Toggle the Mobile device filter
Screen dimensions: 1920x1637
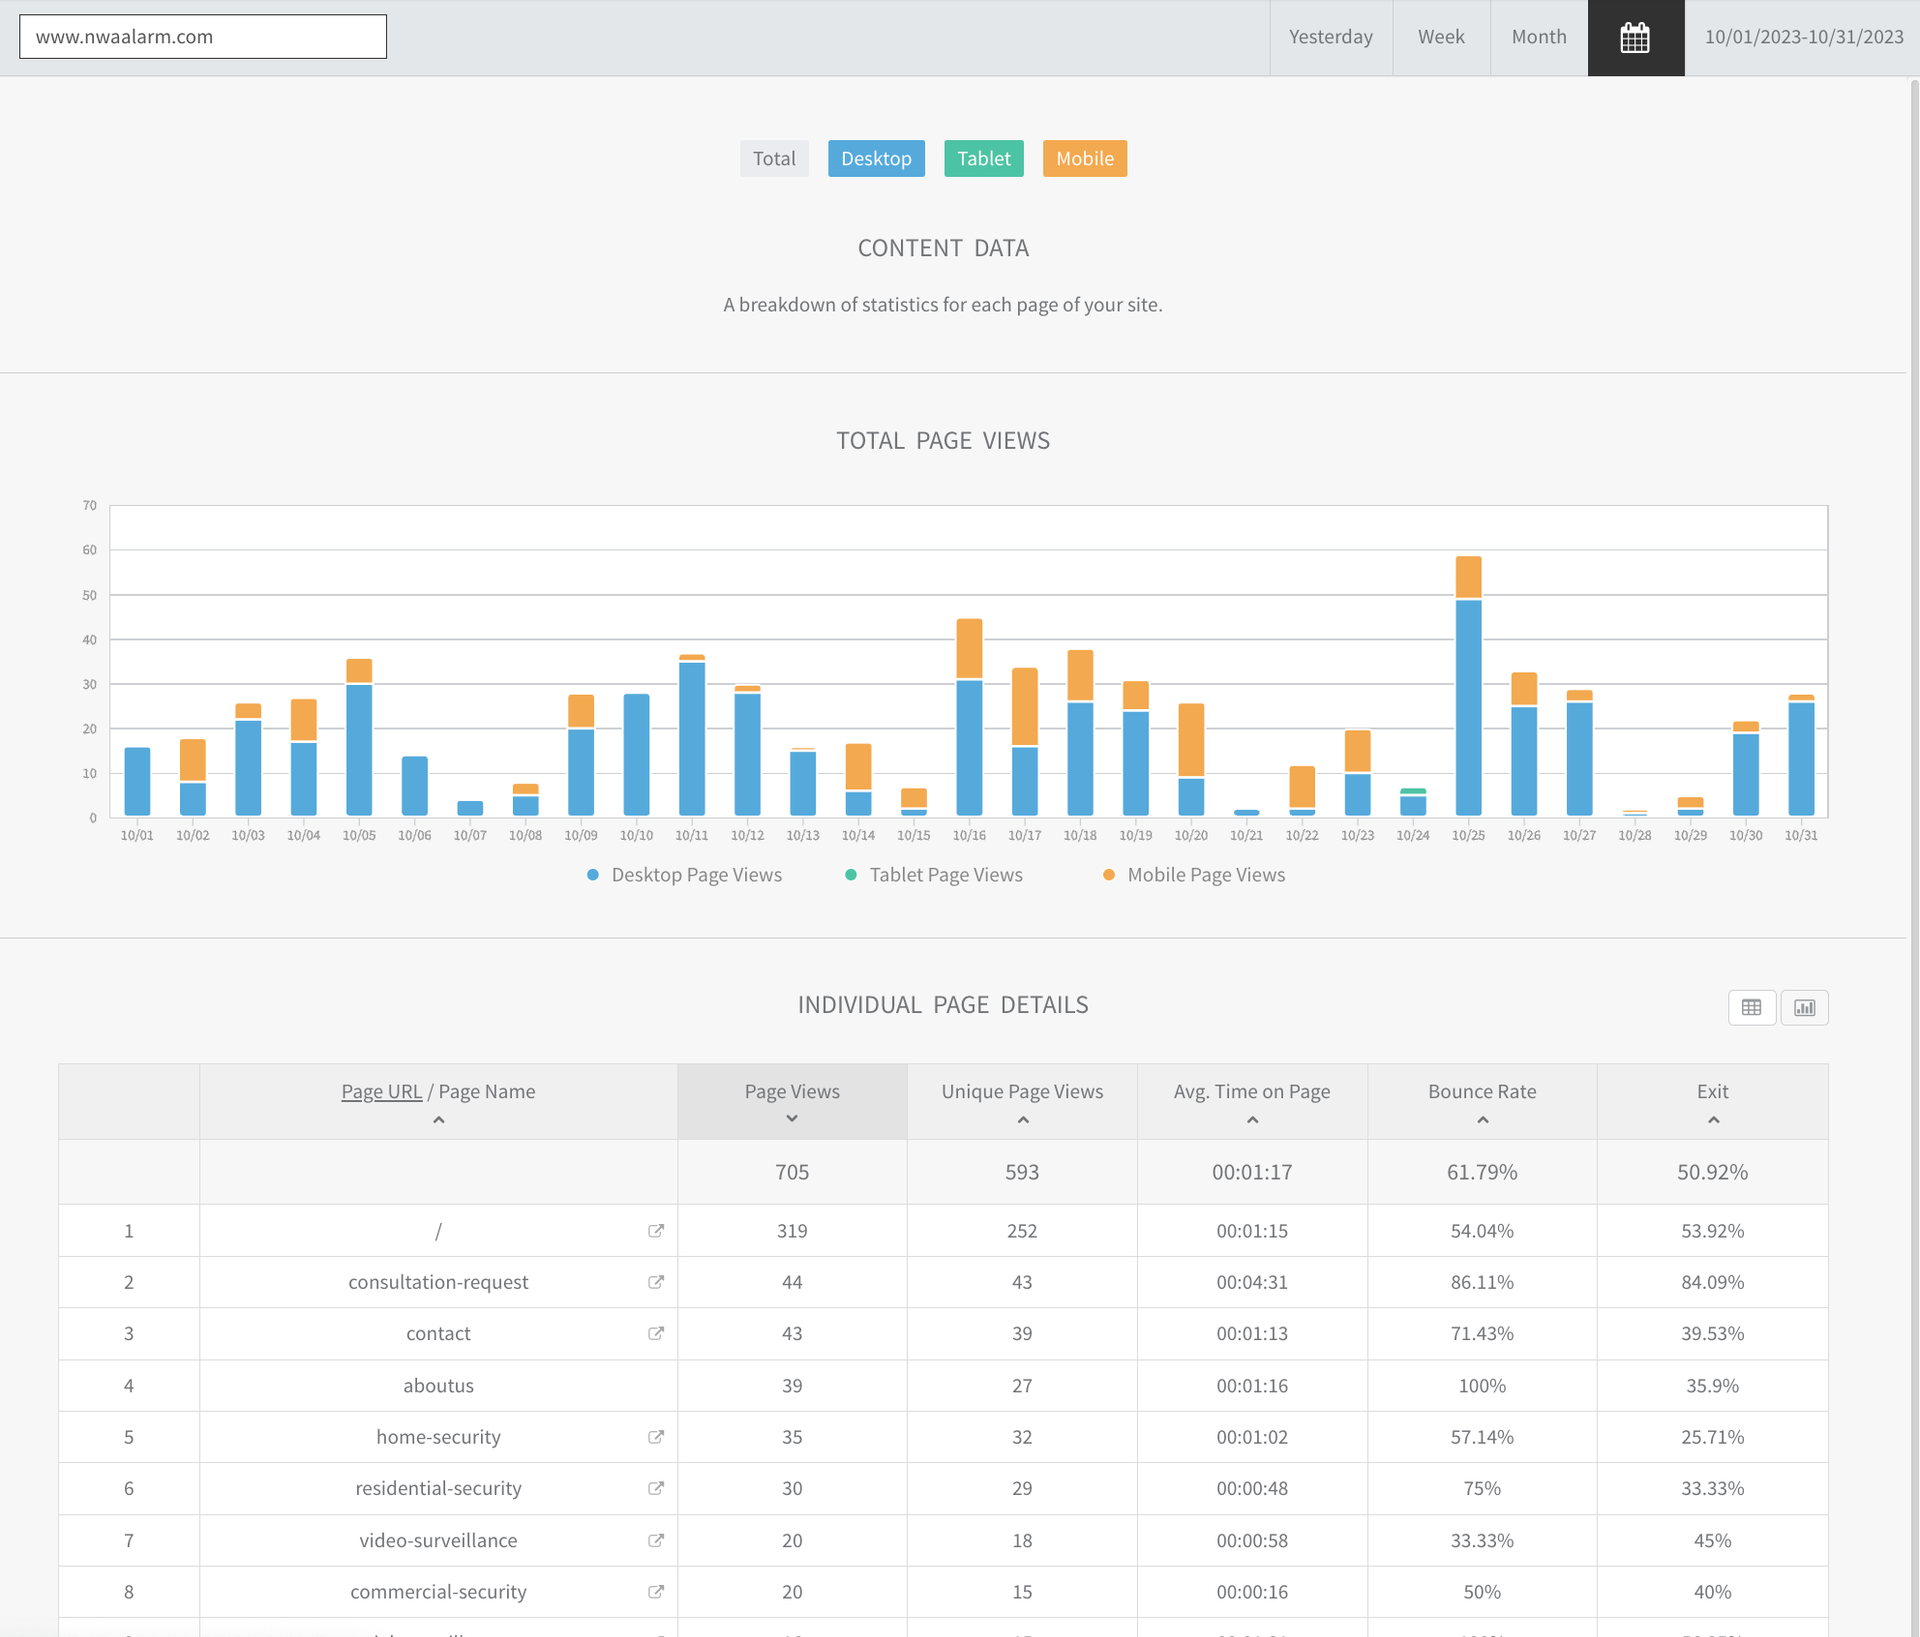[x=1084, y=158]
